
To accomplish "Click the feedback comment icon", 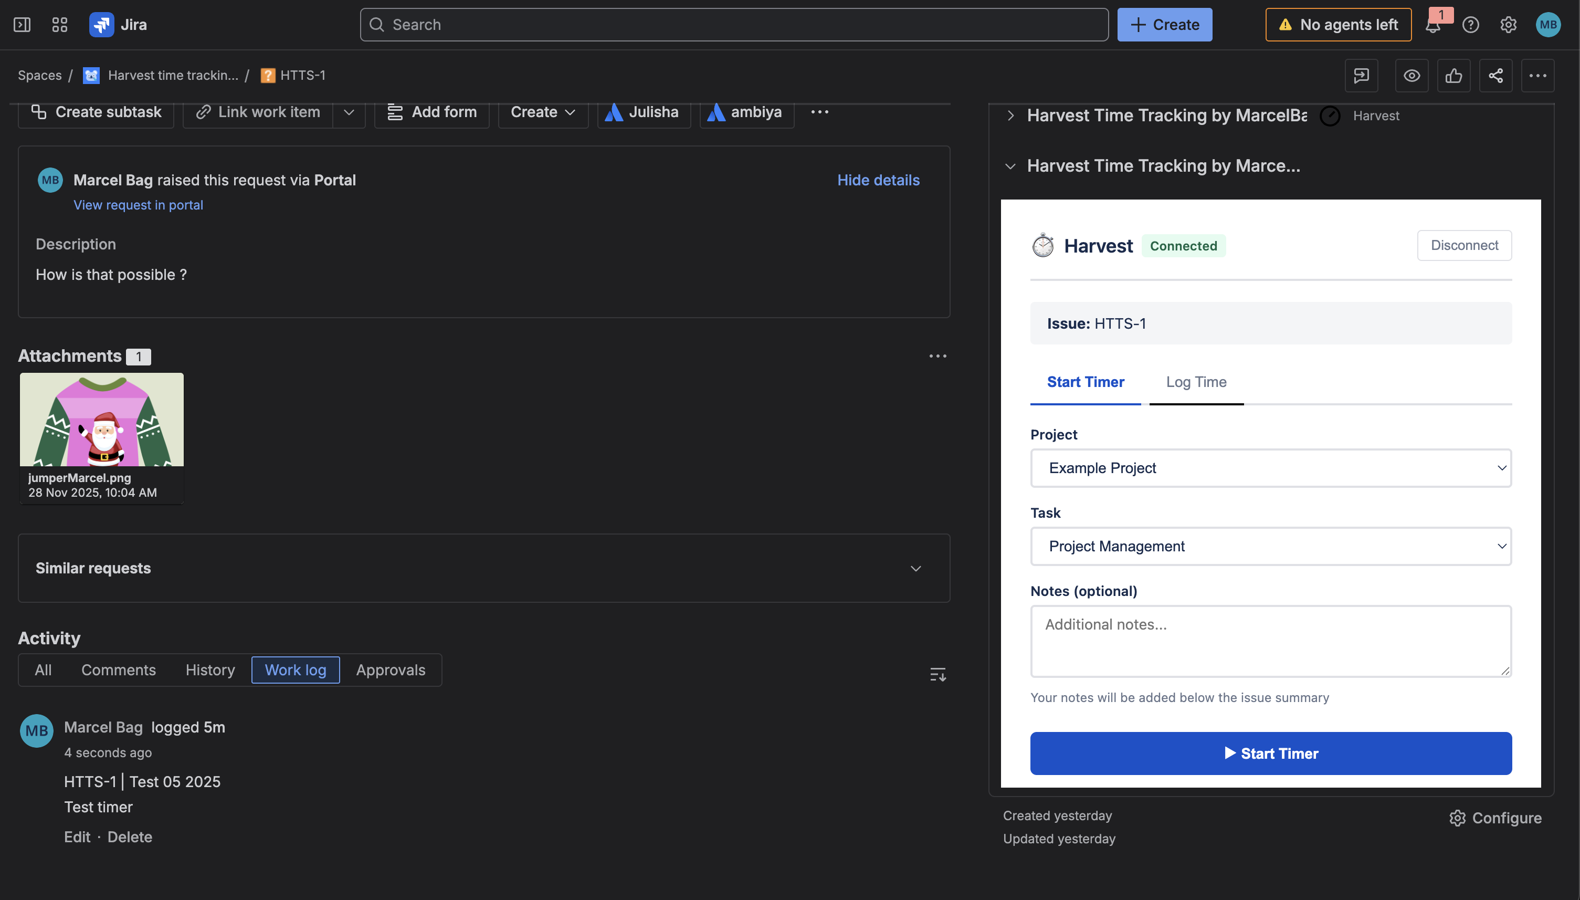I will [1361, 76].
